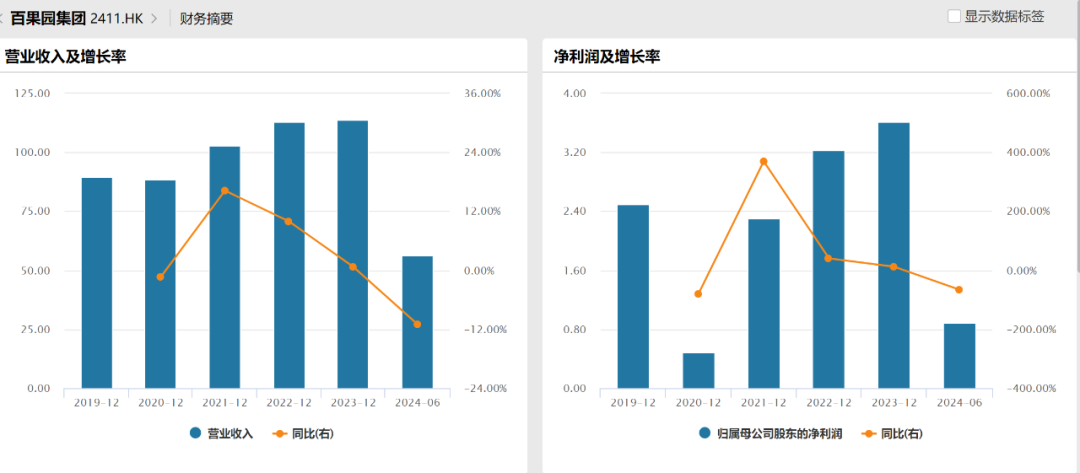Click the 净利润及增长率 chart title
The height and width of the screenshot is (473, 1080).
[x=607, y=56]
